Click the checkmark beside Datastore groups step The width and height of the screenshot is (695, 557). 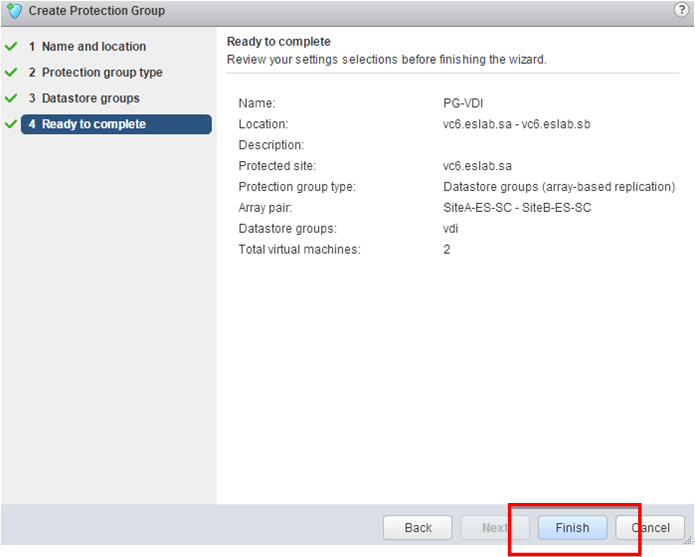(x=11, y=98)
